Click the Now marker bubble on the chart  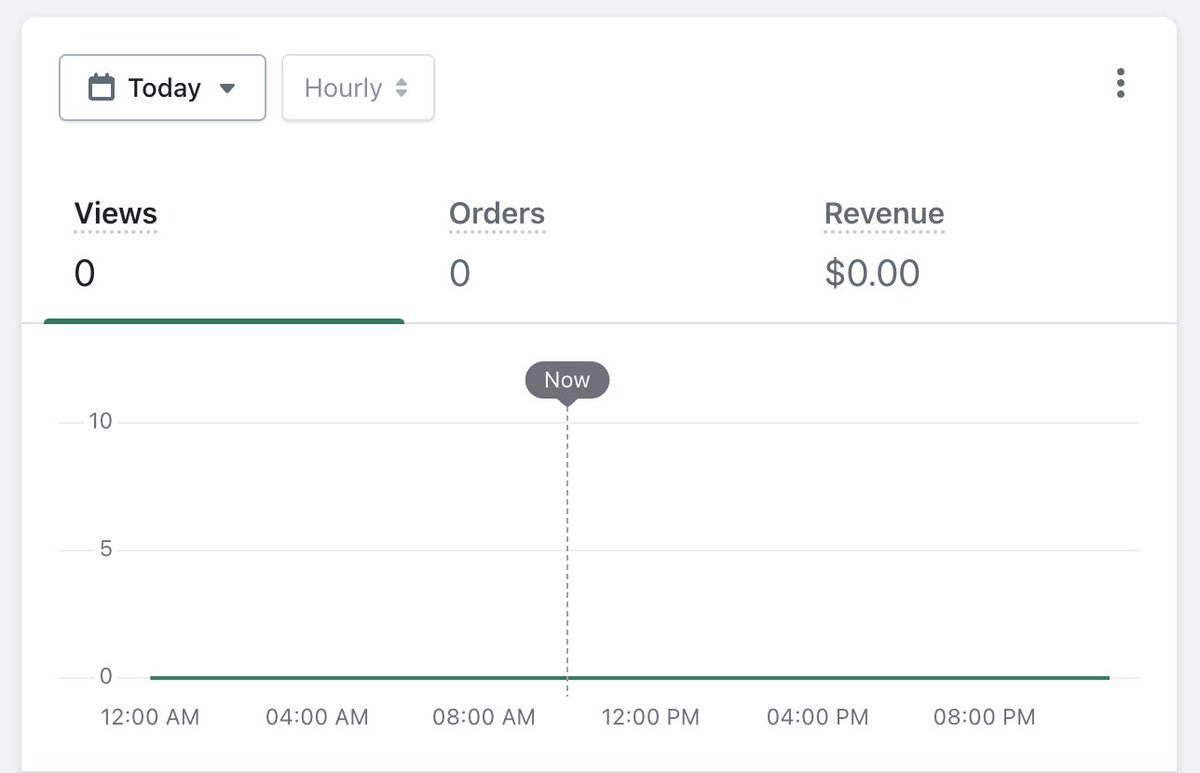tap(566, 379)
